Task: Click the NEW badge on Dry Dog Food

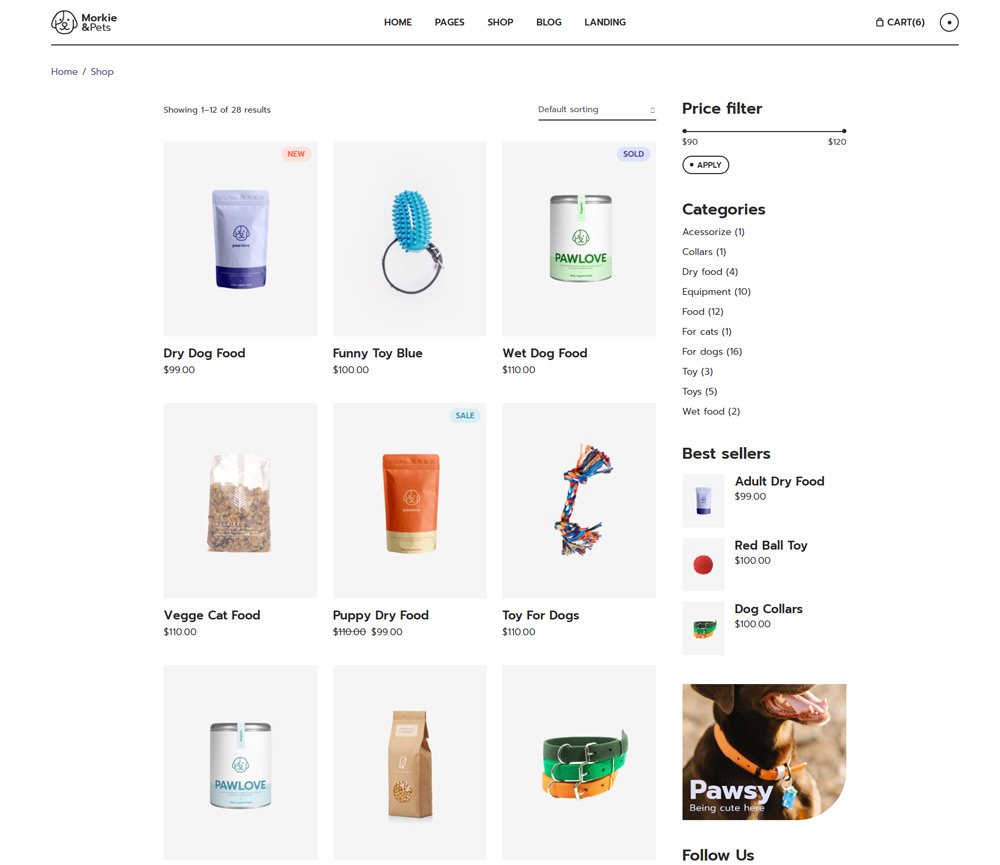Action: (296, 154)
